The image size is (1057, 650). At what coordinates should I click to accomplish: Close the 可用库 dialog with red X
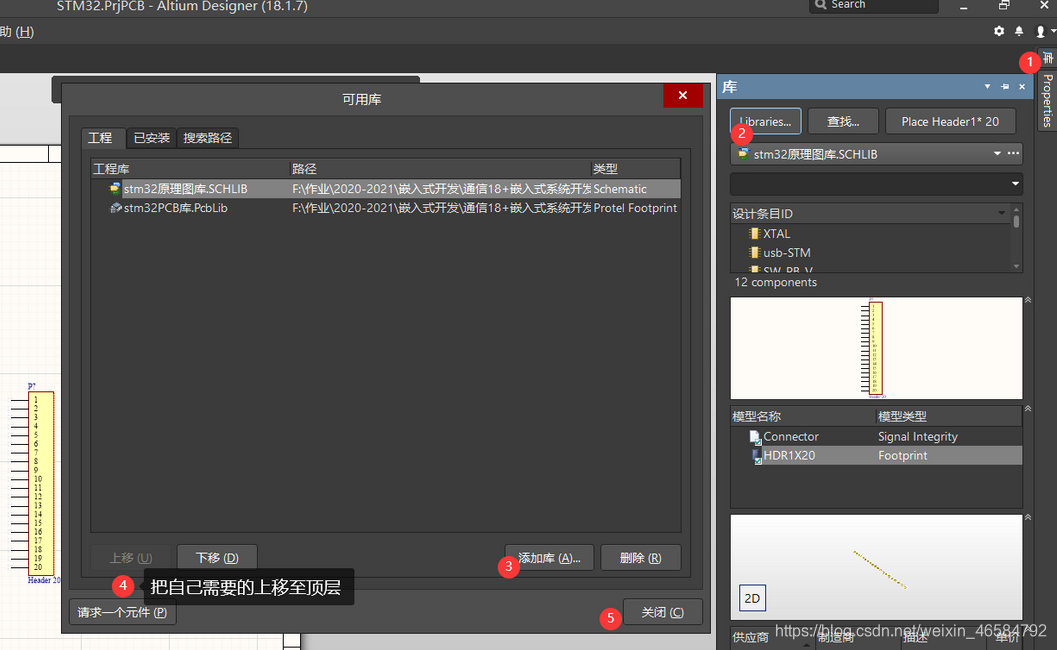point(683,95)
